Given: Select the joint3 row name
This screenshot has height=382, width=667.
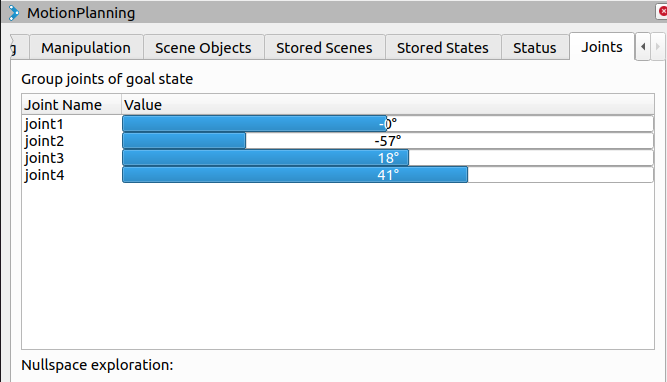Looking at the screenshot, I should coord(44,158).
